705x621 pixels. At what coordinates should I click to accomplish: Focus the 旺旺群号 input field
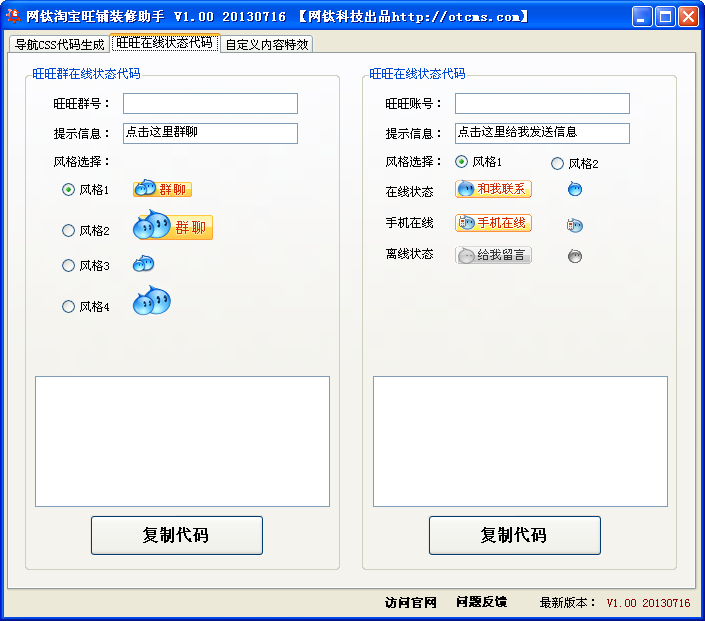point(210,103)
